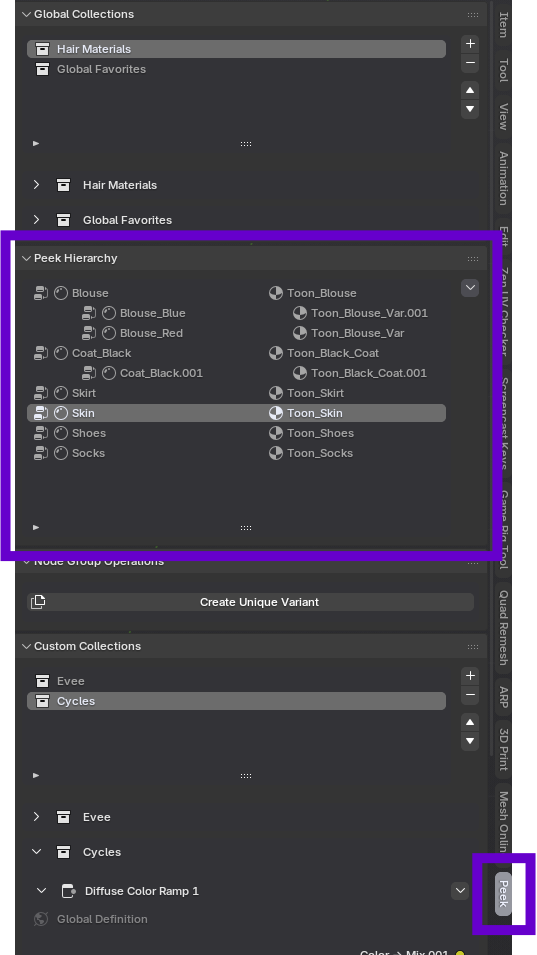Image resolution: width=537 pixels, height=955 pixels.
Task: Collapse the Peek Hierarchy panel
Action: pos(26,258)
